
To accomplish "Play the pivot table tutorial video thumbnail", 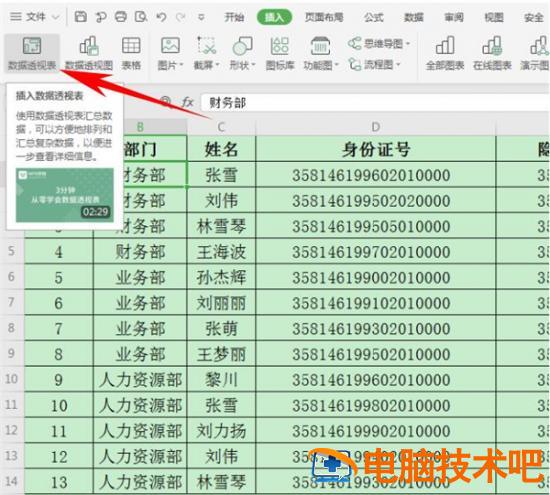I will point(65,195).
